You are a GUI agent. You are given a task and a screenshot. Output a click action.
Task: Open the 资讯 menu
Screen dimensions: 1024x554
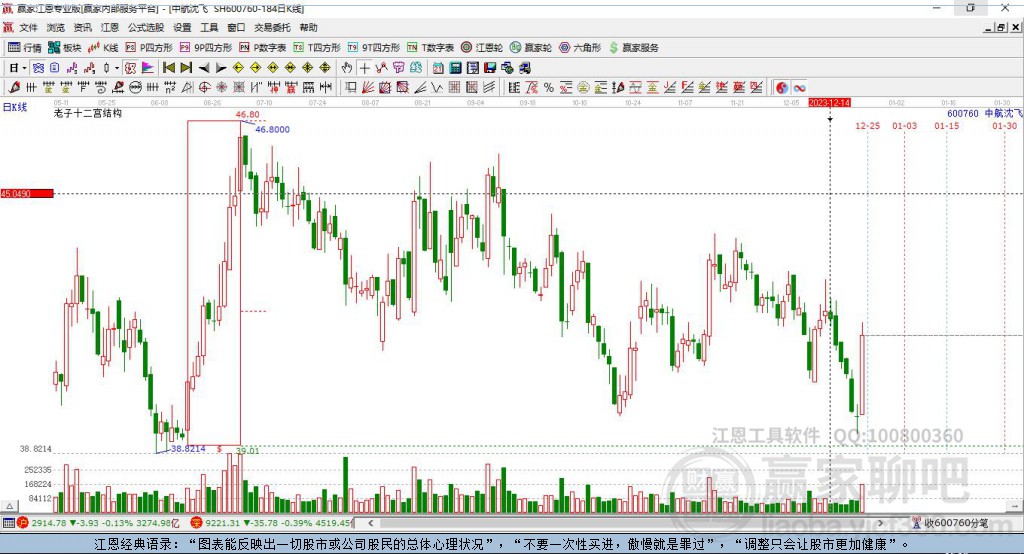coord(82,27)
